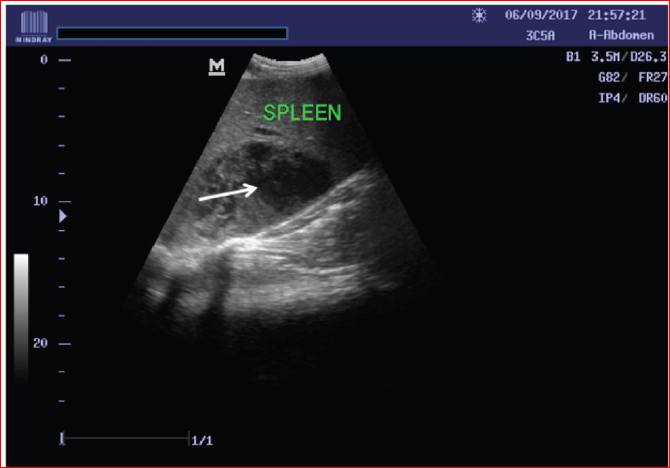The width and height of the screenshot is (670, 468).
Task: Click the M orientation marker
Action: pos(216,67)
